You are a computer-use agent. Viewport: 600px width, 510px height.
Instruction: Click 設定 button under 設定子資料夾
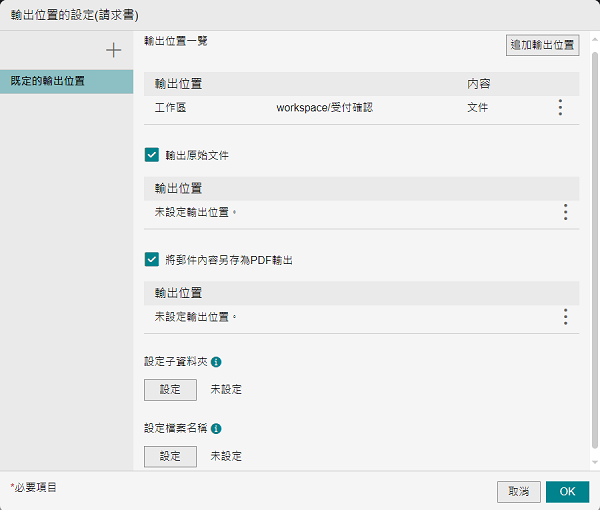point(170,389)
